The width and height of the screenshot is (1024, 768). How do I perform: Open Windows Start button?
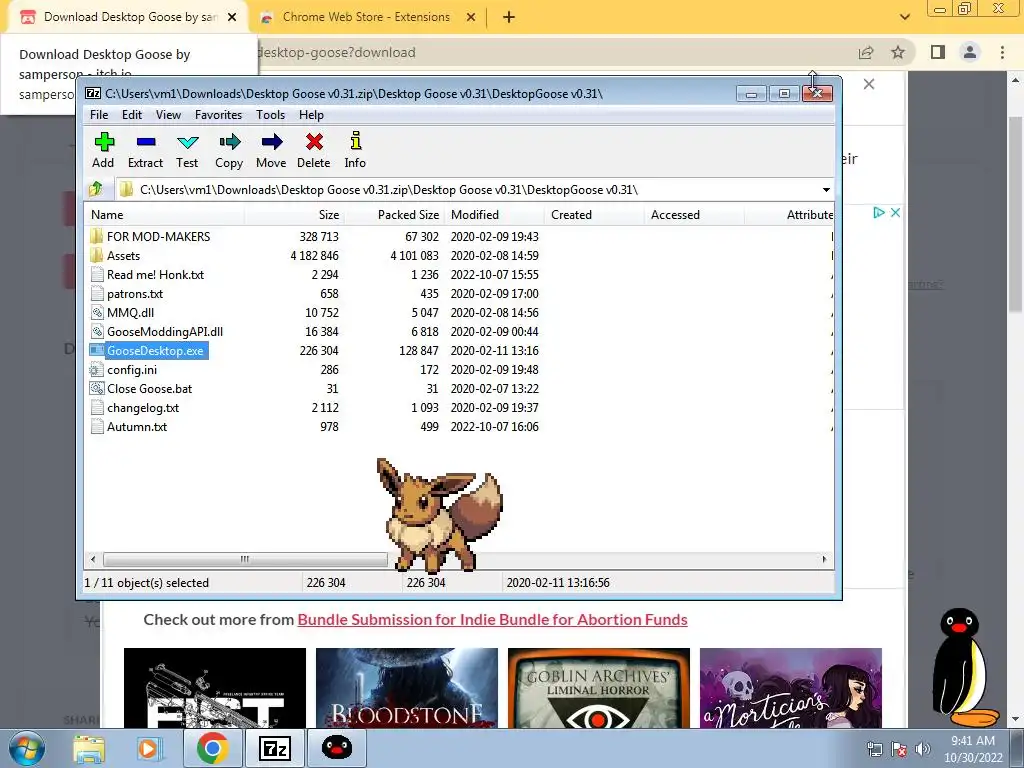click(x=27, y=748)
